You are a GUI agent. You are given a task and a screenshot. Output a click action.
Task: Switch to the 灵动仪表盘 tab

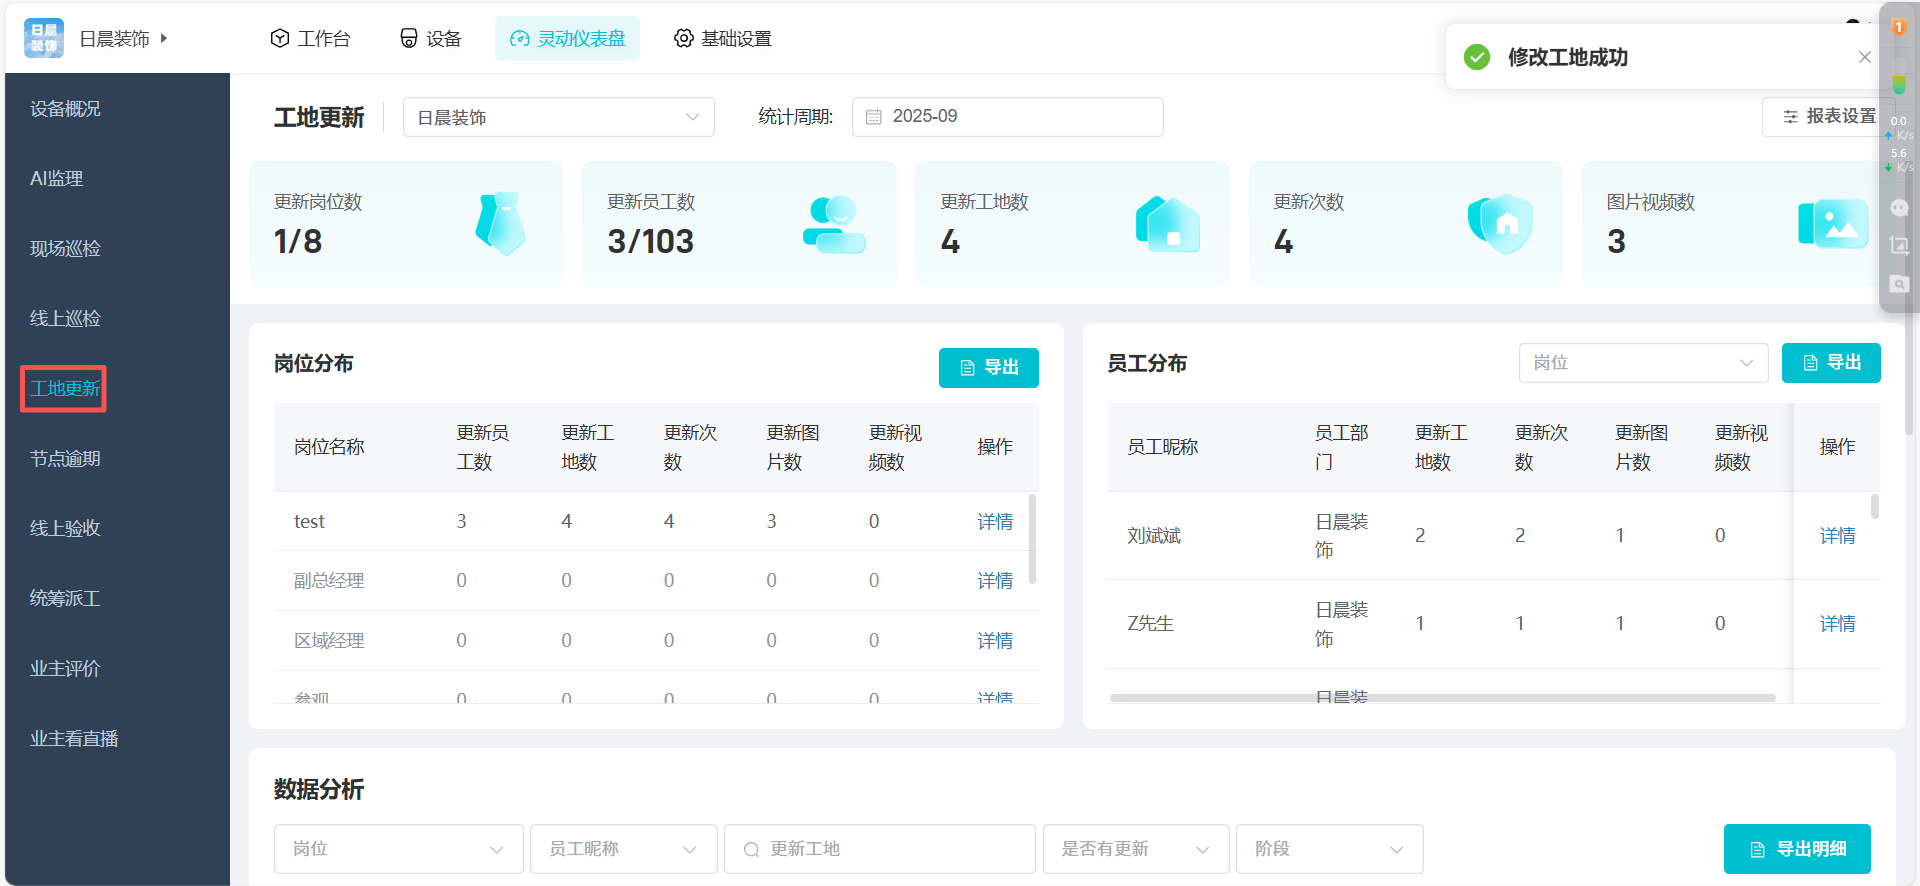coord(567,38)
